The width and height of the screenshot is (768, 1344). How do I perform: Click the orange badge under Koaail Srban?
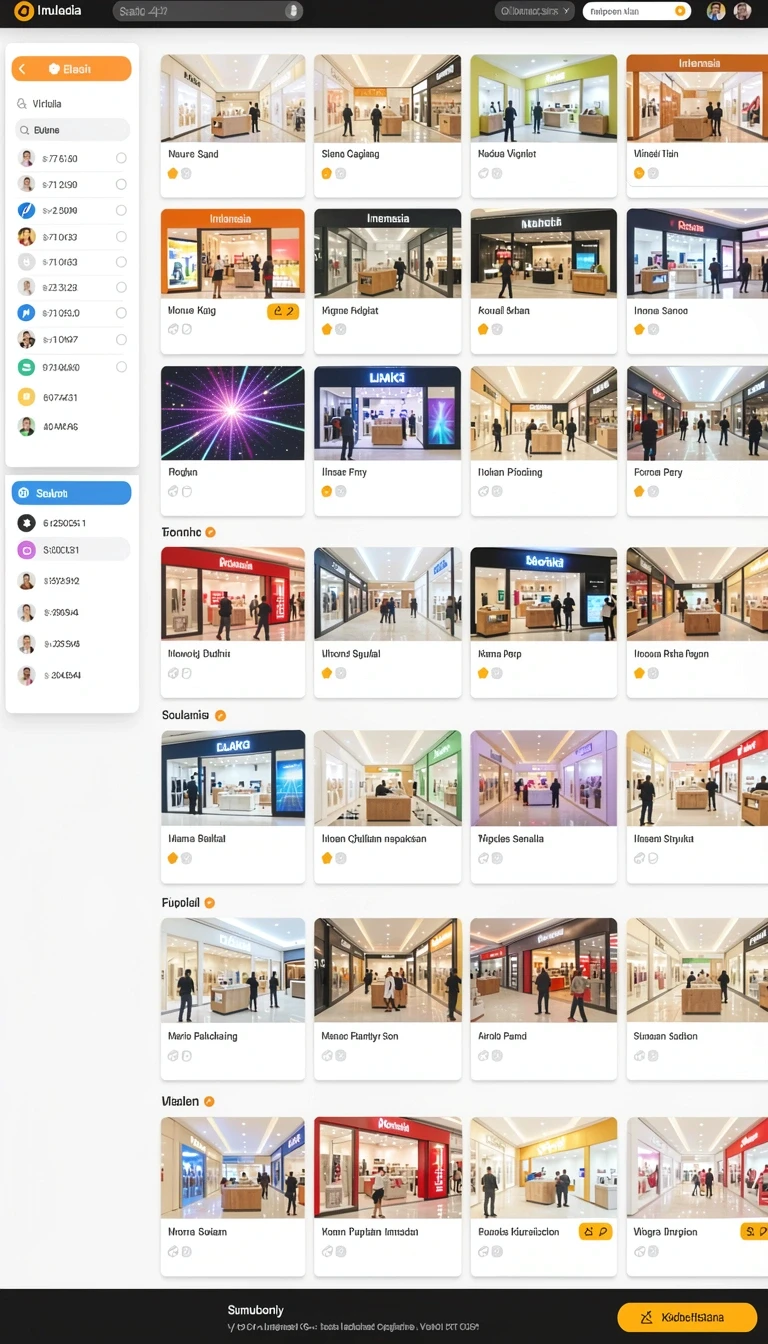[x=483, y=329]
